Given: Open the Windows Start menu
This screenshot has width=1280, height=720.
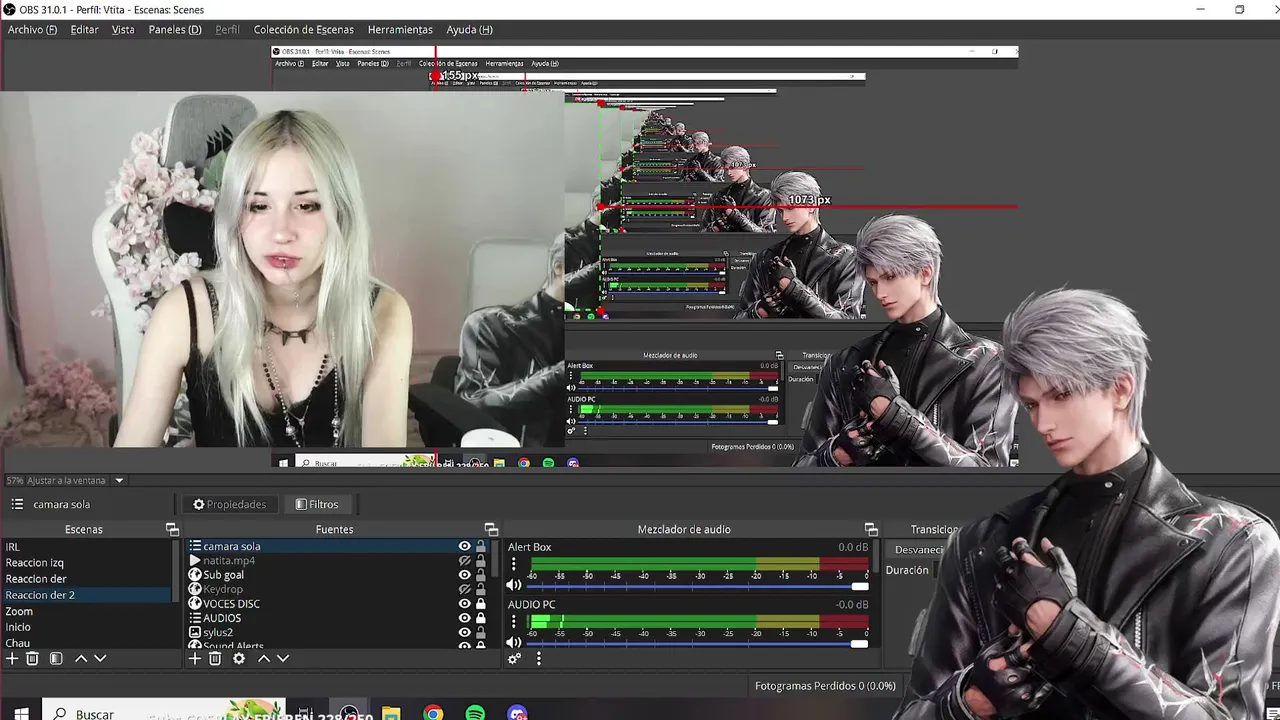Looking at the screenshot, I should click(x=21, y=713).
